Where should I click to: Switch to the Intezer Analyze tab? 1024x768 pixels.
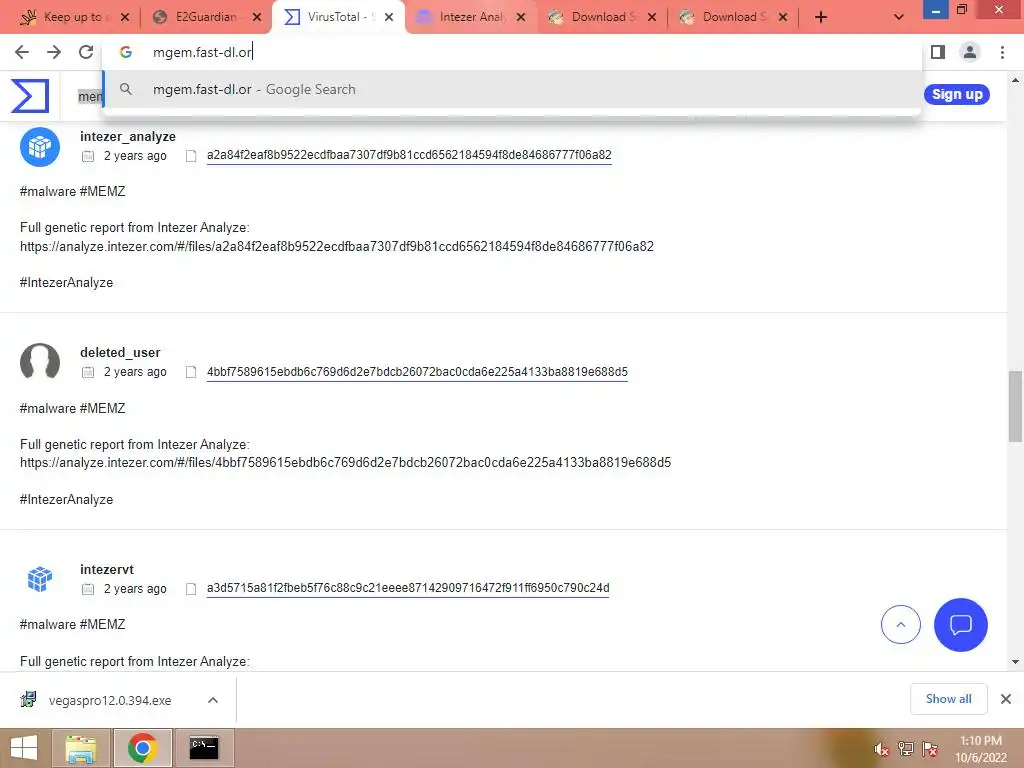coord(470,17)
